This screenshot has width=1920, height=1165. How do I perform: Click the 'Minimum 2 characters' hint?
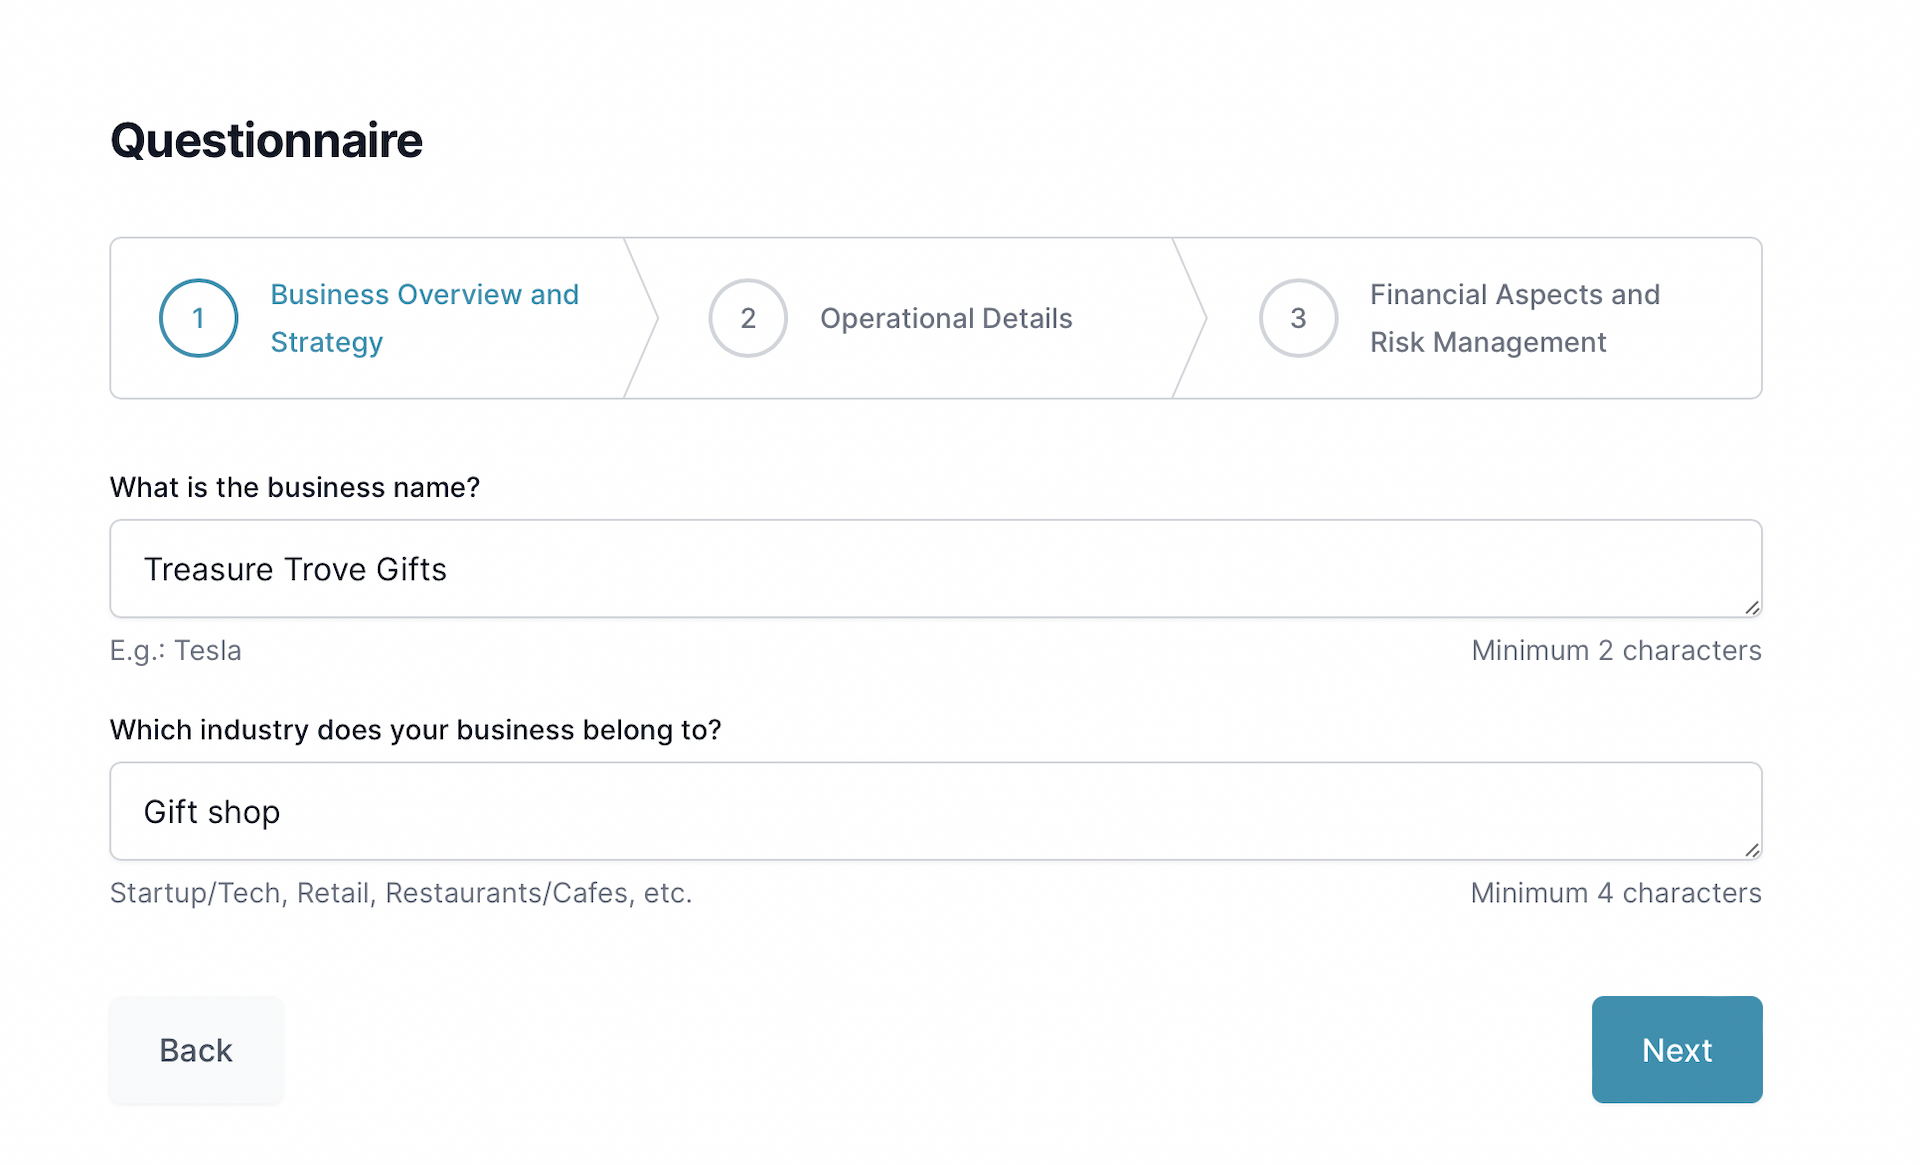(1616, 651)
